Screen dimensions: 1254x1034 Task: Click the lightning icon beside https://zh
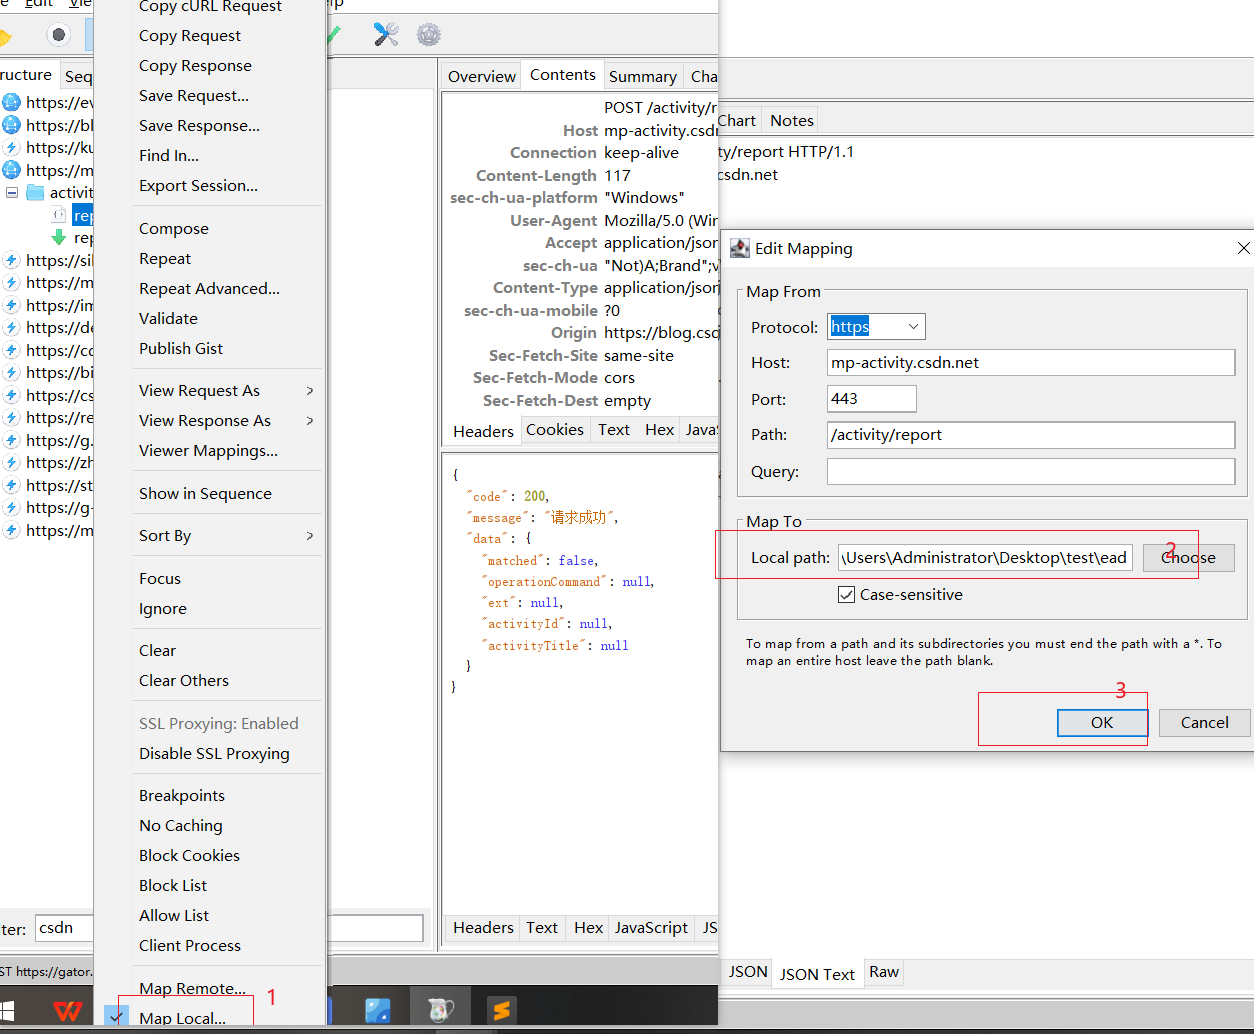pyautogui.click(x=11, y=462)
